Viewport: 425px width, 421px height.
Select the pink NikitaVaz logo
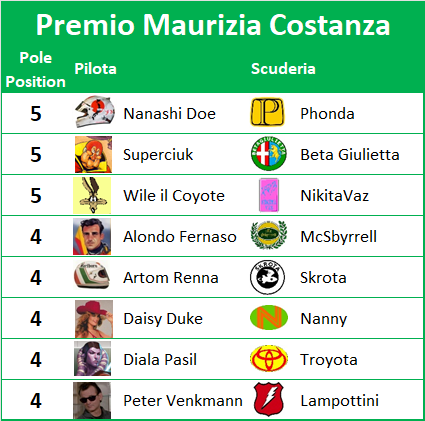click(269, 195)
